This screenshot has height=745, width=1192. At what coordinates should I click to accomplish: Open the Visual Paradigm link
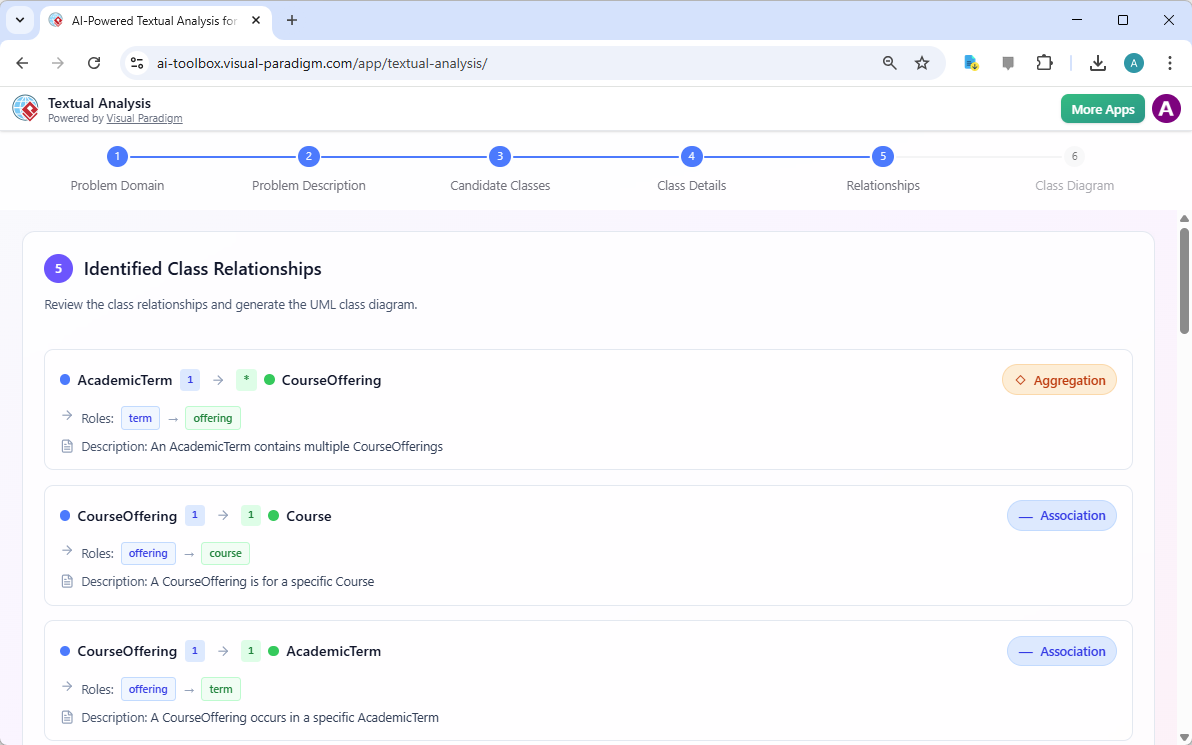(x=144, y=117)
